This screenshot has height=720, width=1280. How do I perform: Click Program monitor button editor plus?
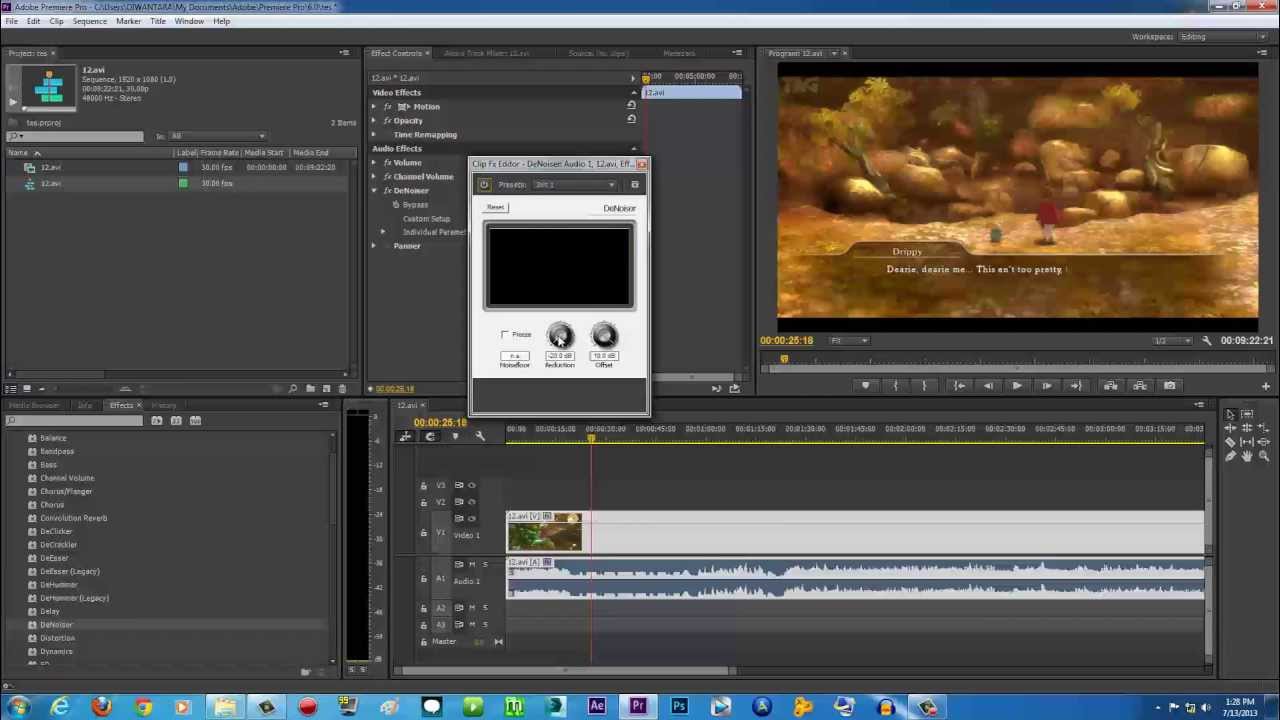pos(1265,385)
